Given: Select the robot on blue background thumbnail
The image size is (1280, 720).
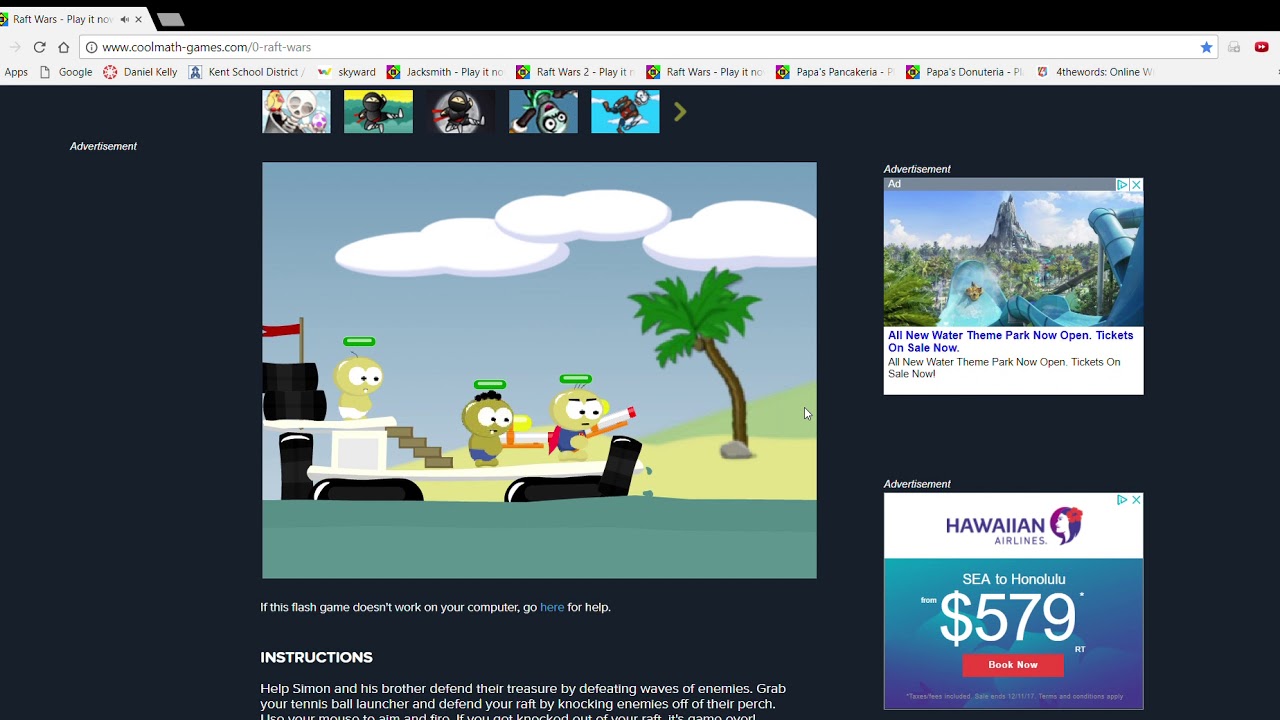Looking at the screenshot, I should point(625,111).
